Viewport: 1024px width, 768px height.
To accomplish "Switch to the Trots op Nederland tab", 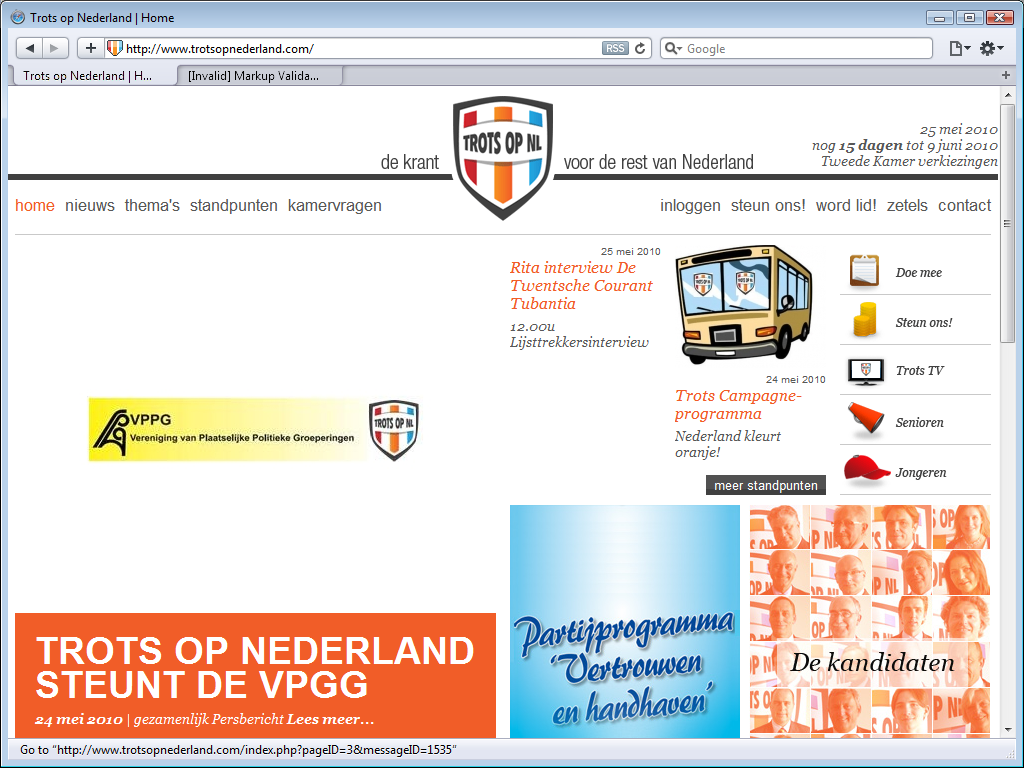I will click(x=95, y=76).
